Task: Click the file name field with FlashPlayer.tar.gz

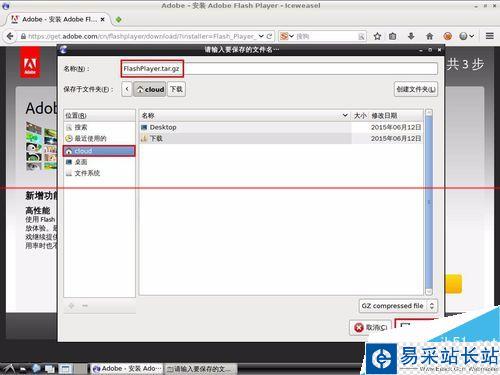Action: pyautogui.click(x=279, y=69)
